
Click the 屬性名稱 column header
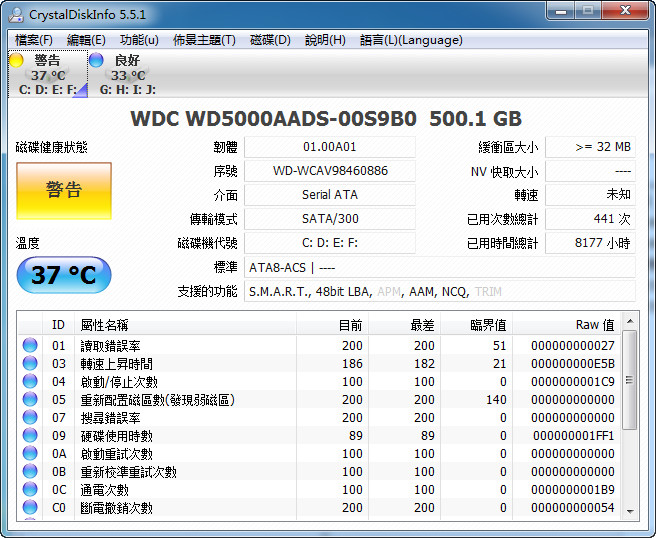pyautogui.click(x=185, y=325)
